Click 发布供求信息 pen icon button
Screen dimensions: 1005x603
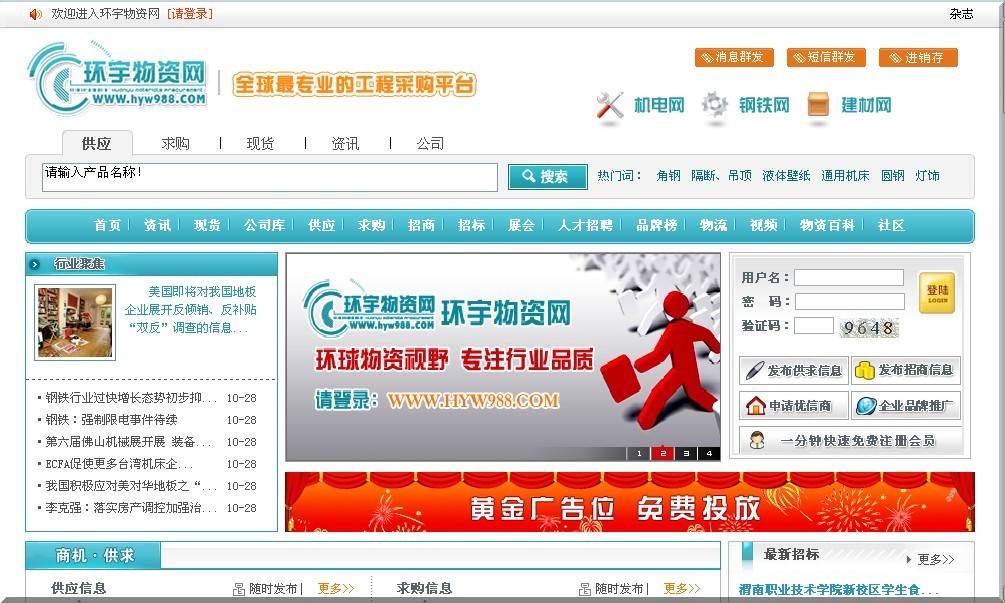click(793, 370)
